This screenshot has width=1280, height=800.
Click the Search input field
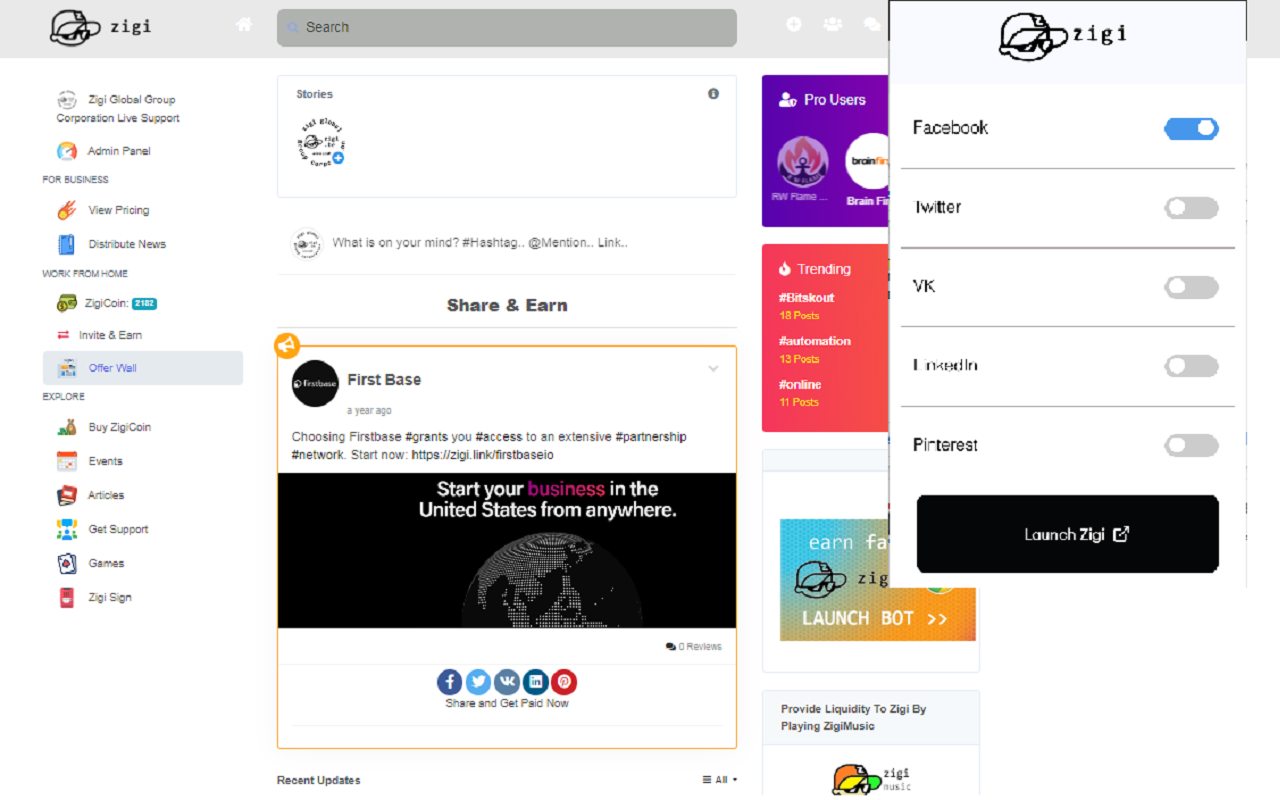507,28
